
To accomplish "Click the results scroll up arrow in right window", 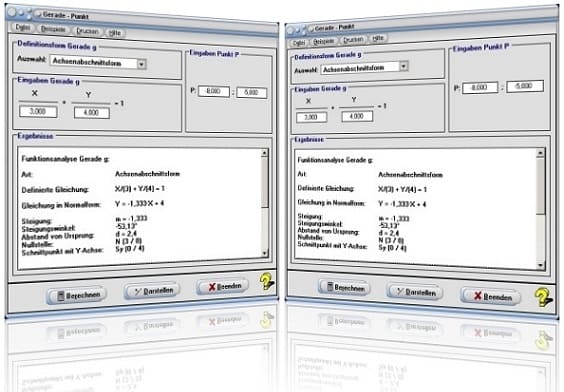I will (x=540, y=153).
